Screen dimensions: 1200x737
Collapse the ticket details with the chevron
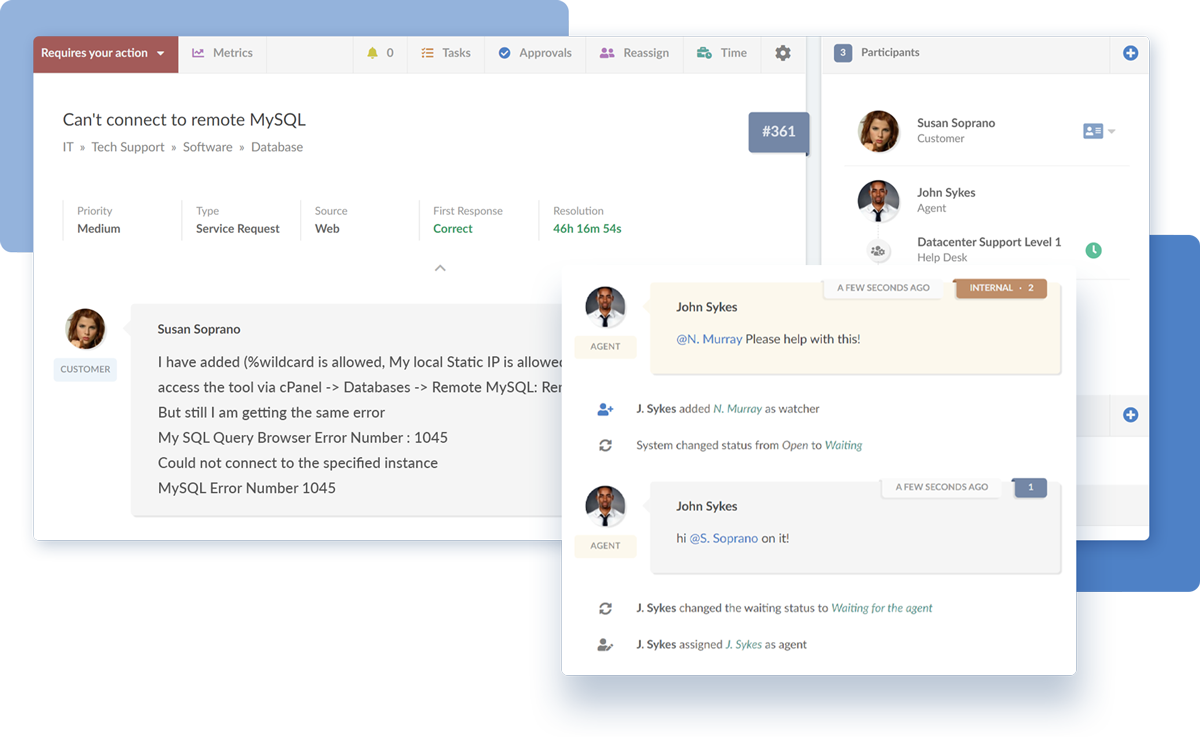[x=440, y=268]
